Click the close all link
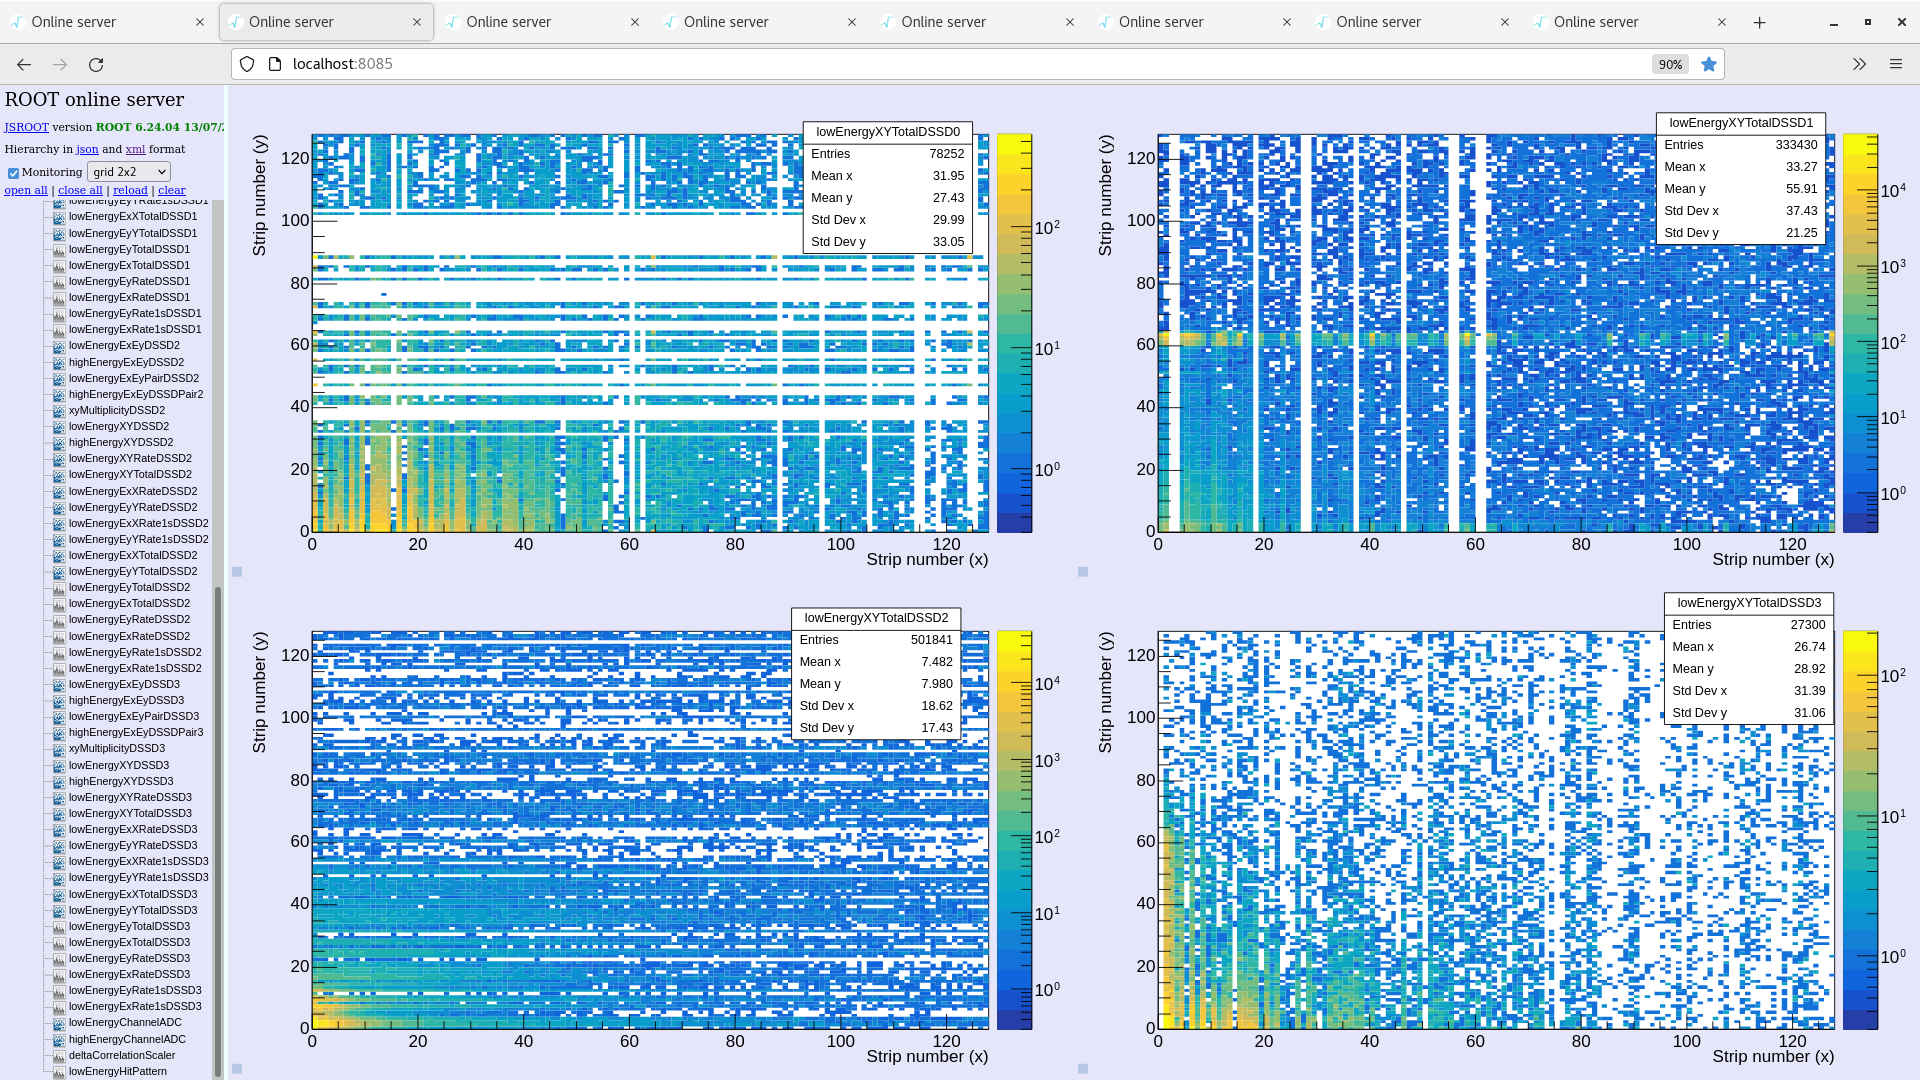 (80, 190)
